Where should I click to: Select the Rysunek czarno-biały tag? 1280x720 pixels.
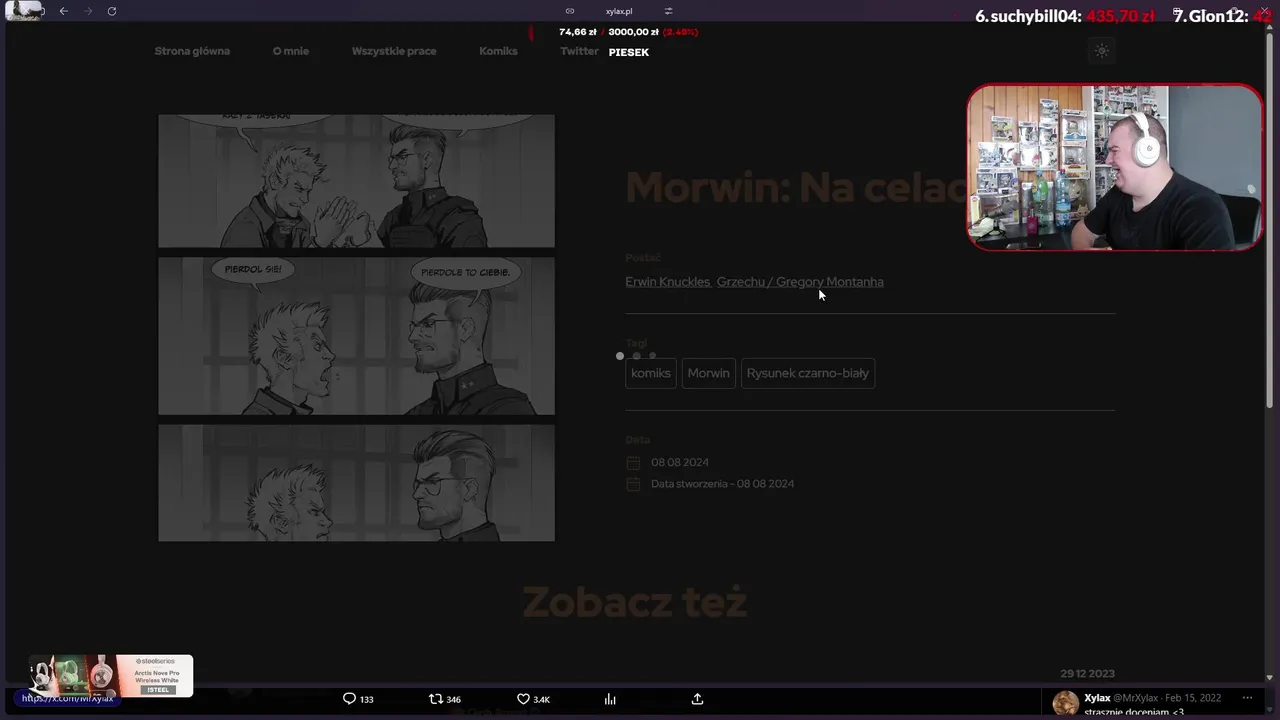pos(808,373)
